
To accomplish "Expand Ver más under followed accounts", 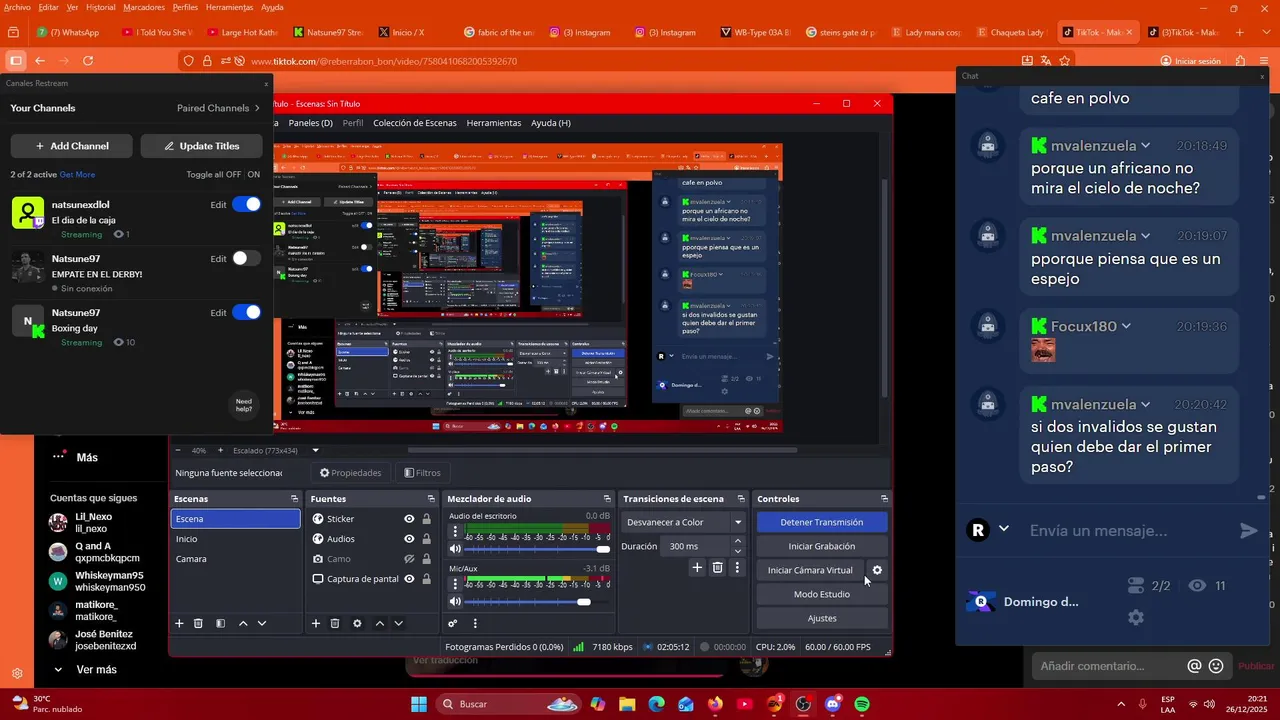I will point(96,670).
